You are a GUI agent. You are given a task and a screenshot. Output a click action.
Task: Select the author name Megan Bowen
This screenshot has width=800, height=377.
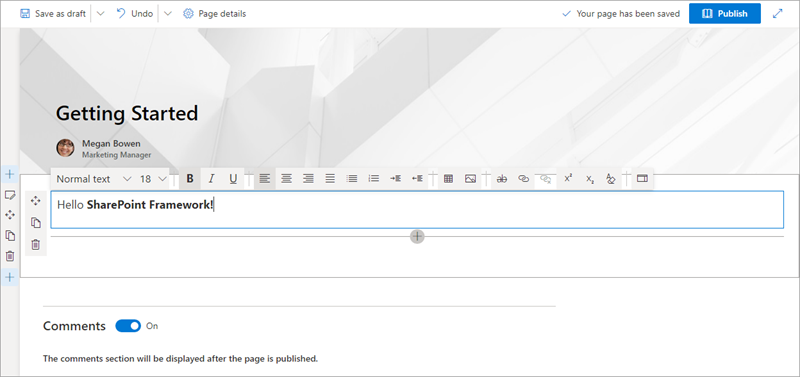111,143
